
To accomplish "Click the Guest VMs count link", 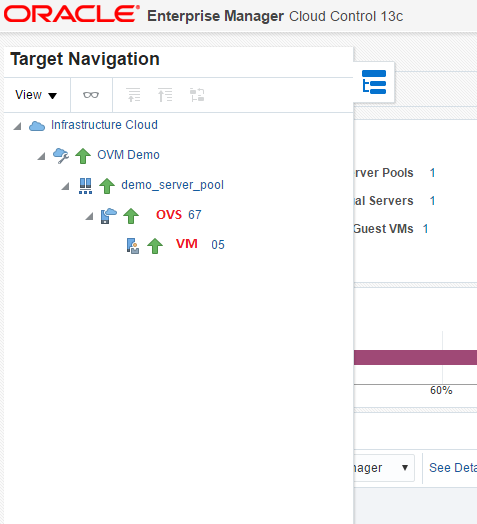I will pos(426,229).
